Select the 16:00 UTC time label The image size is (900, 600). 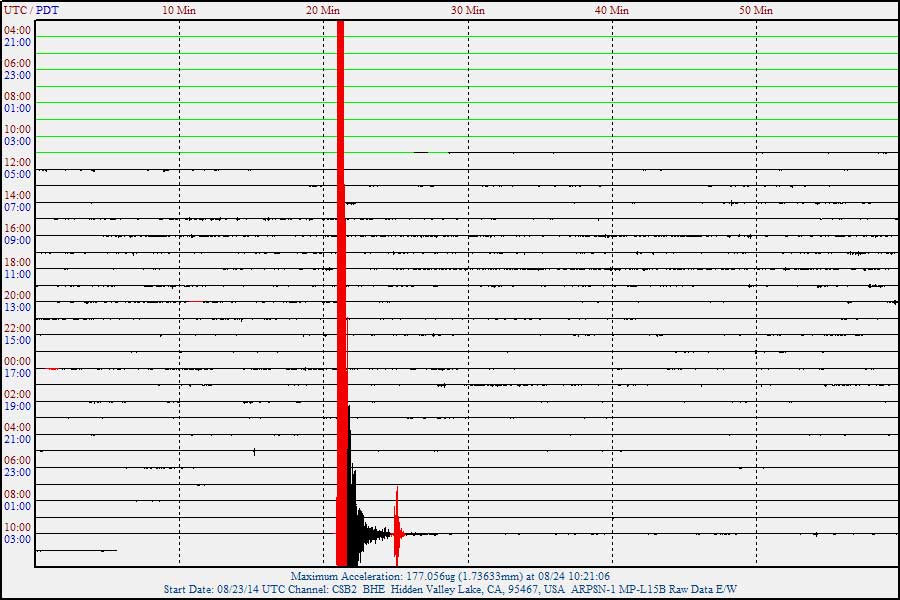pos(17,228)
